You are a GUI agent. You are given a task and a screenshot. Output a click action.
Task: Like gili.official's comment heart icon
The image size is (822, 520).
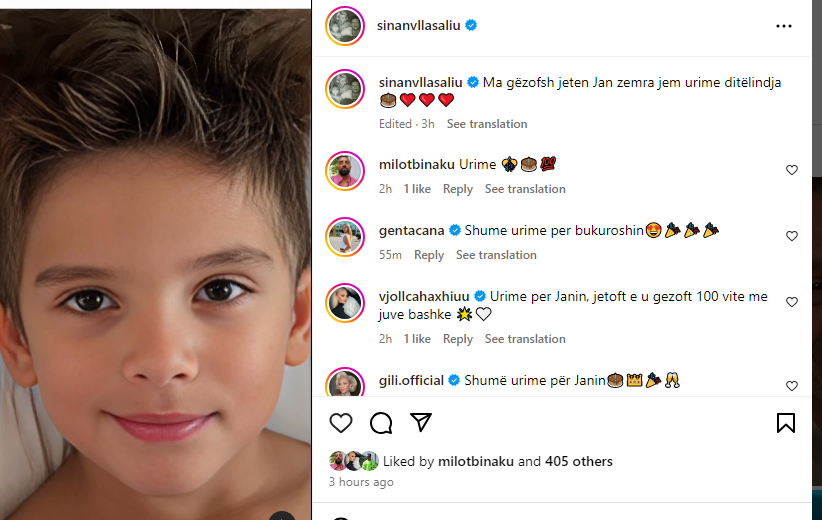(792, 386)
